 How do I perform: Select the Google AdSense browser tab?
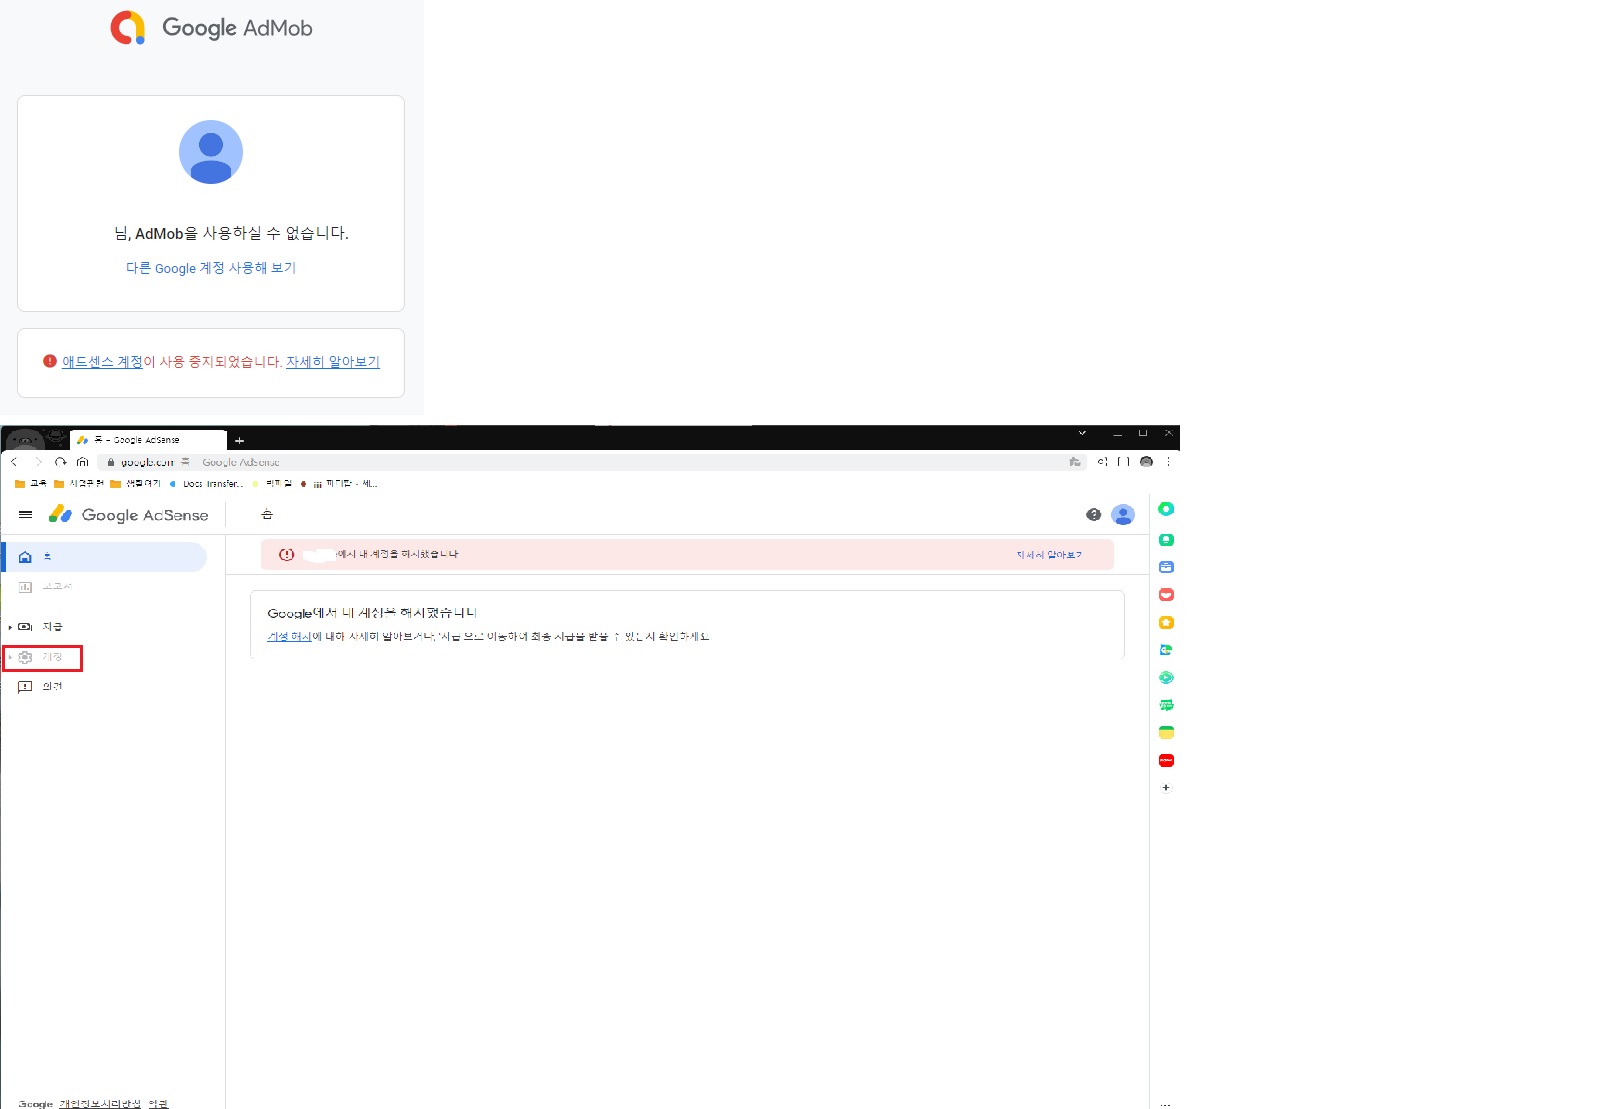pos(148,440)
